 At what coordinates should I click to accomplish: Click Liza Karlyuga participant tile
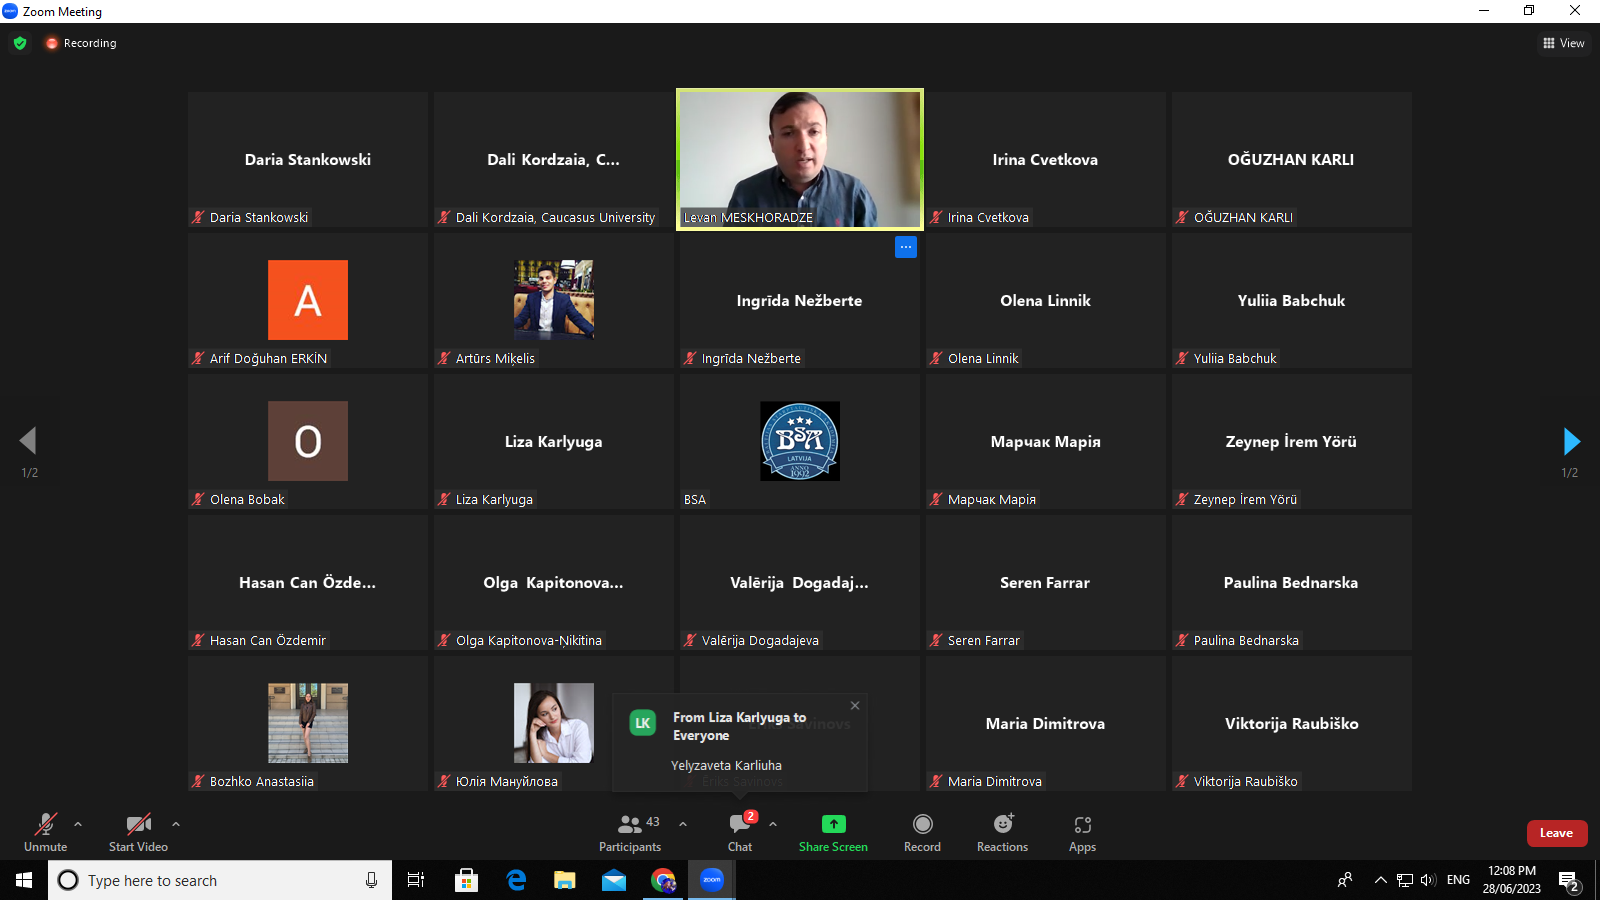[554, 441]
